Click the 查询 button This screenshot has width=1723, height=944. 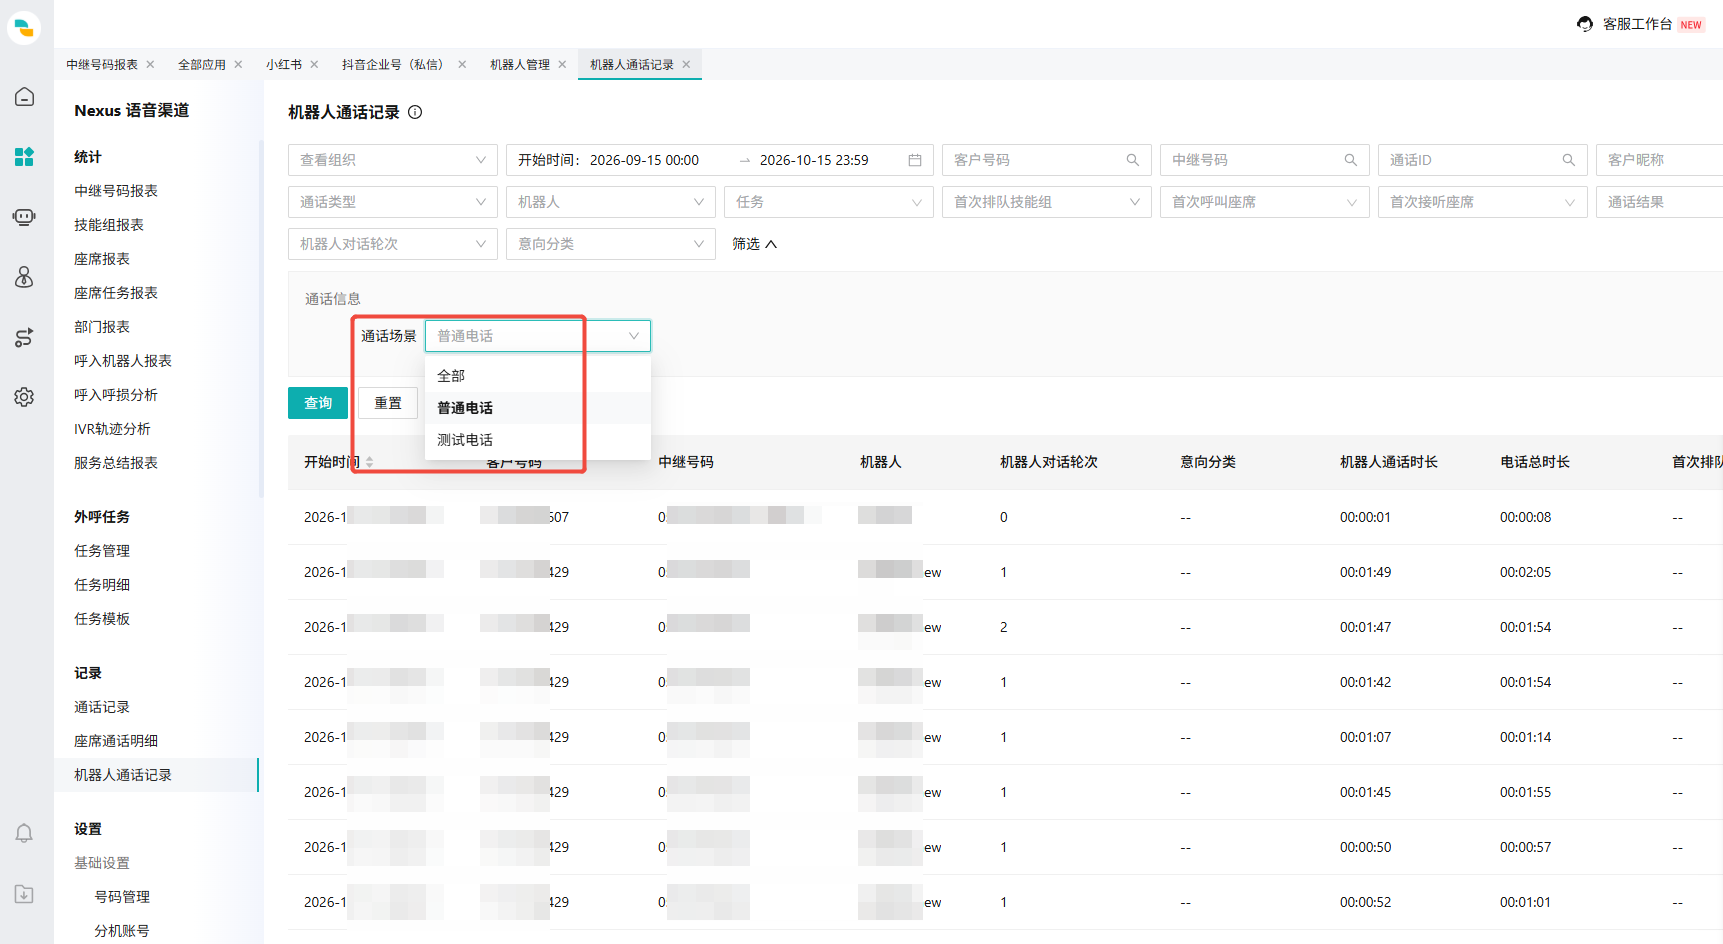318,403
